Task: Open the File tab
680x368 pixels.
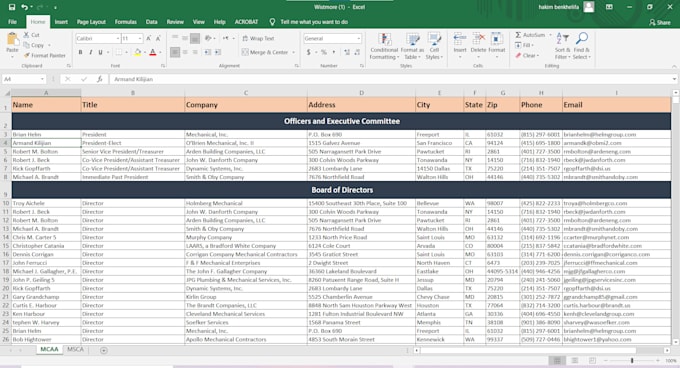Action: point(13,22)
